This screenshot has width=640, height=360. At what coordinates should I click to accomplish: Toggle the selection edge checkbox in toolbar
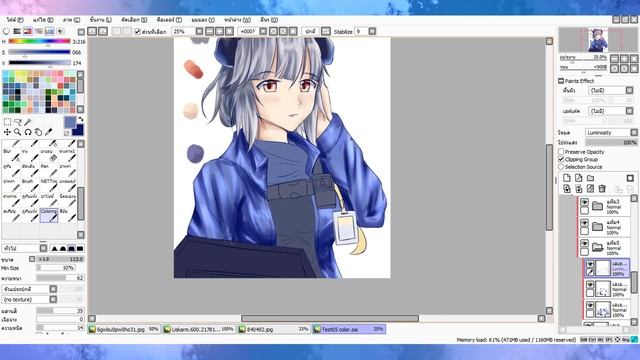138,31
